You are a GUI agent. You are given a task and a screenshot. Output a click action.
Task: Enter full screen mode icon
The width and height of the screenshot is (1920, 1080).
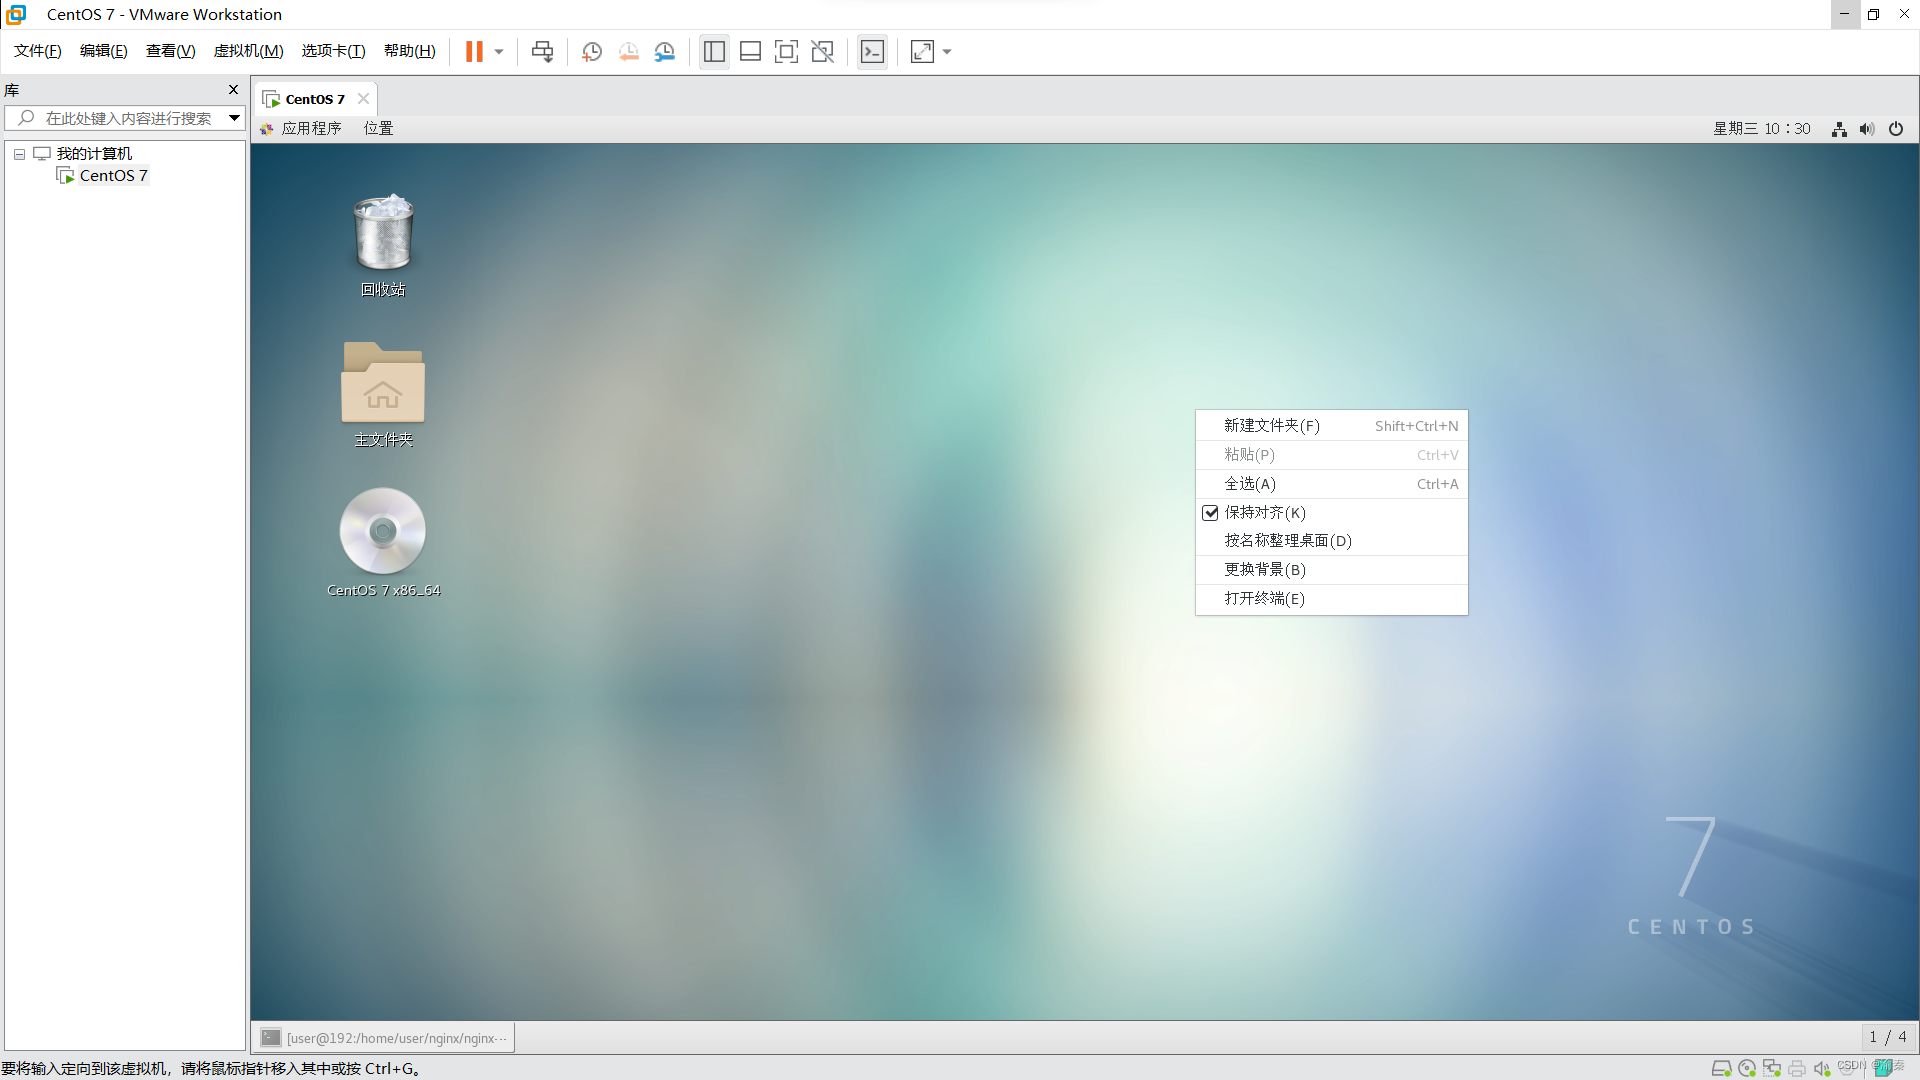(x=786, y=52)
